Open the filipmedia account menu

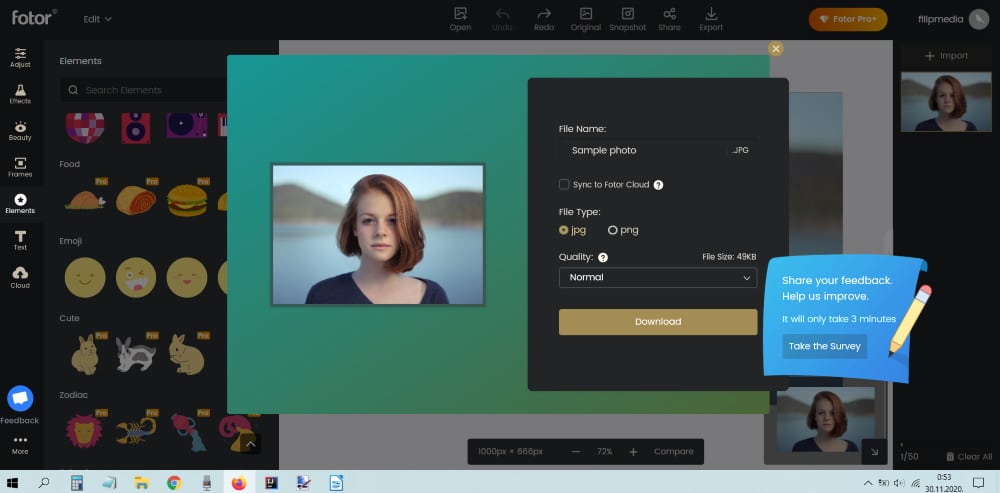point(946,19)
